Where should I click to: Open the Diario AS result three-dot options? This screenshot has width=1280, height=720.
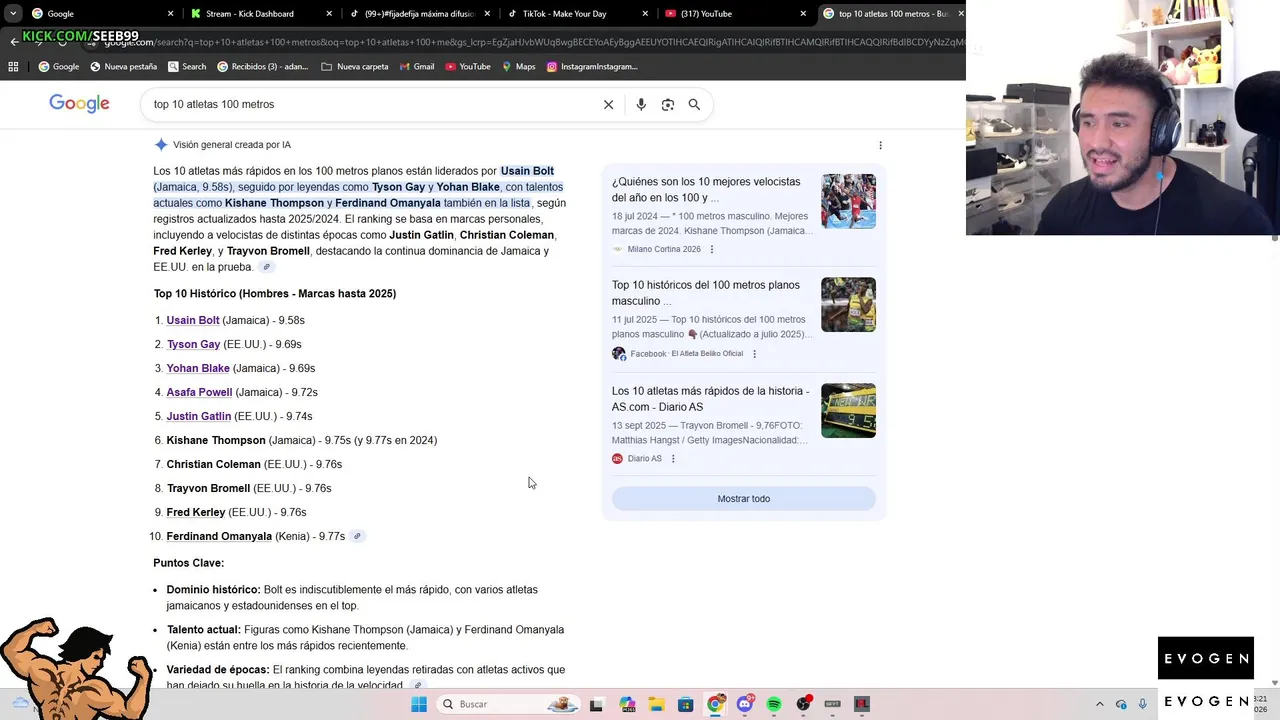(x=673, y=459)
